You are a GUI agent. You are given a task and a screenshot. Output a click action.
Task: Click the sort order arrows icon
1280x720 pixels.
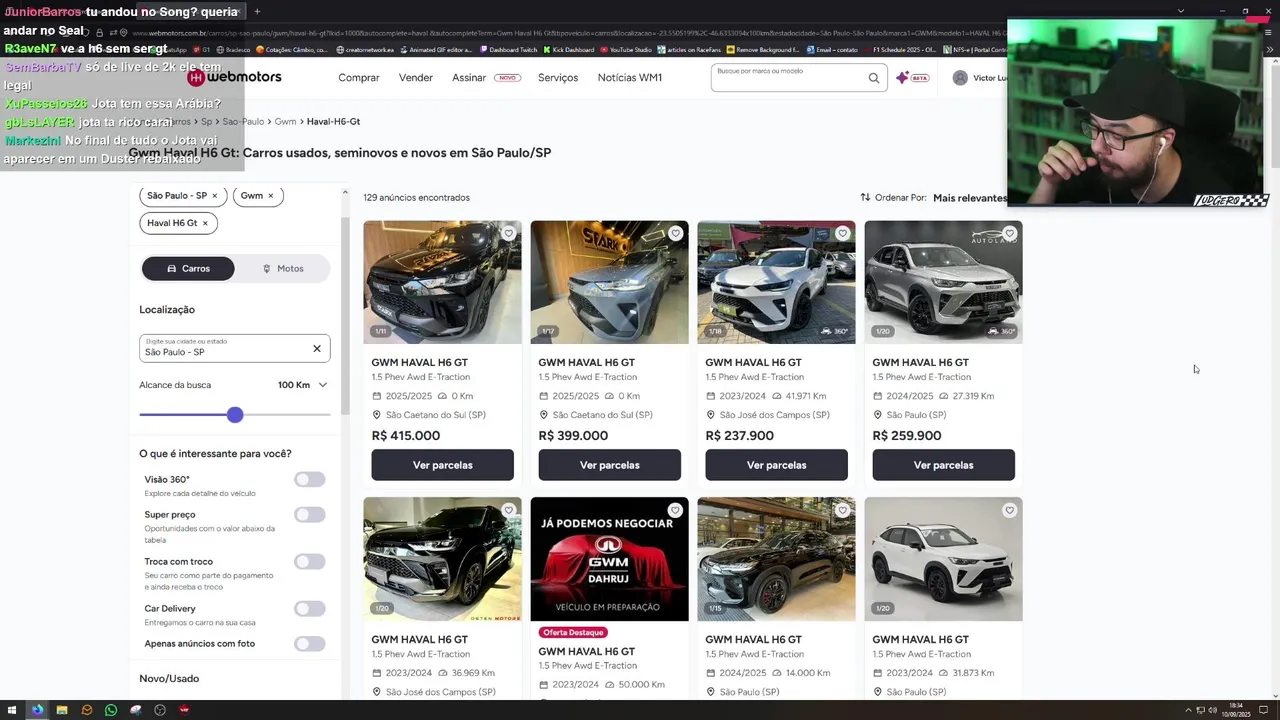[x=865, y=197]
